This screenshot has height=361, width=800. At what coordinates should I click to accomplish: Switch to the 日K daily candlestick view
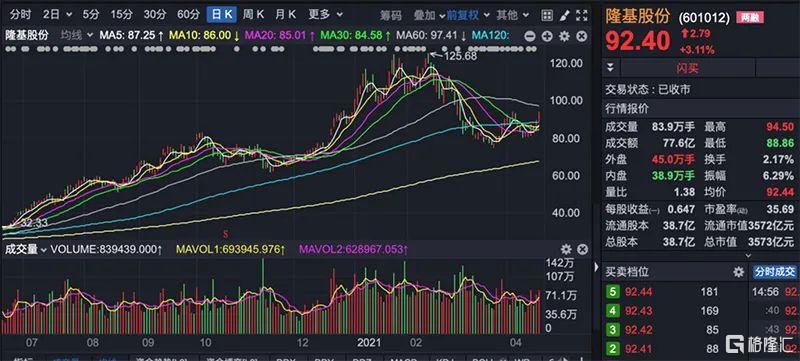coord(221,14)
